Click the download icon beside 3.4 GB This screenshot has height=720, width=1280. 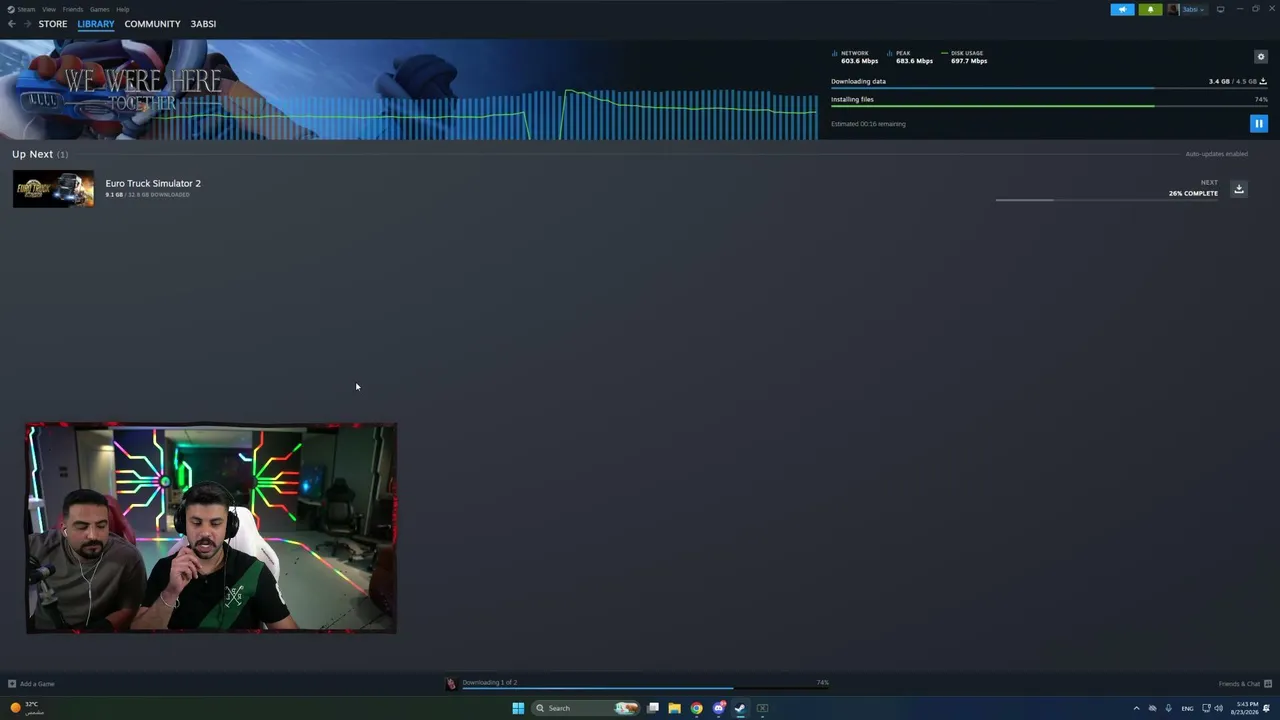click(x=1263, y=81)
